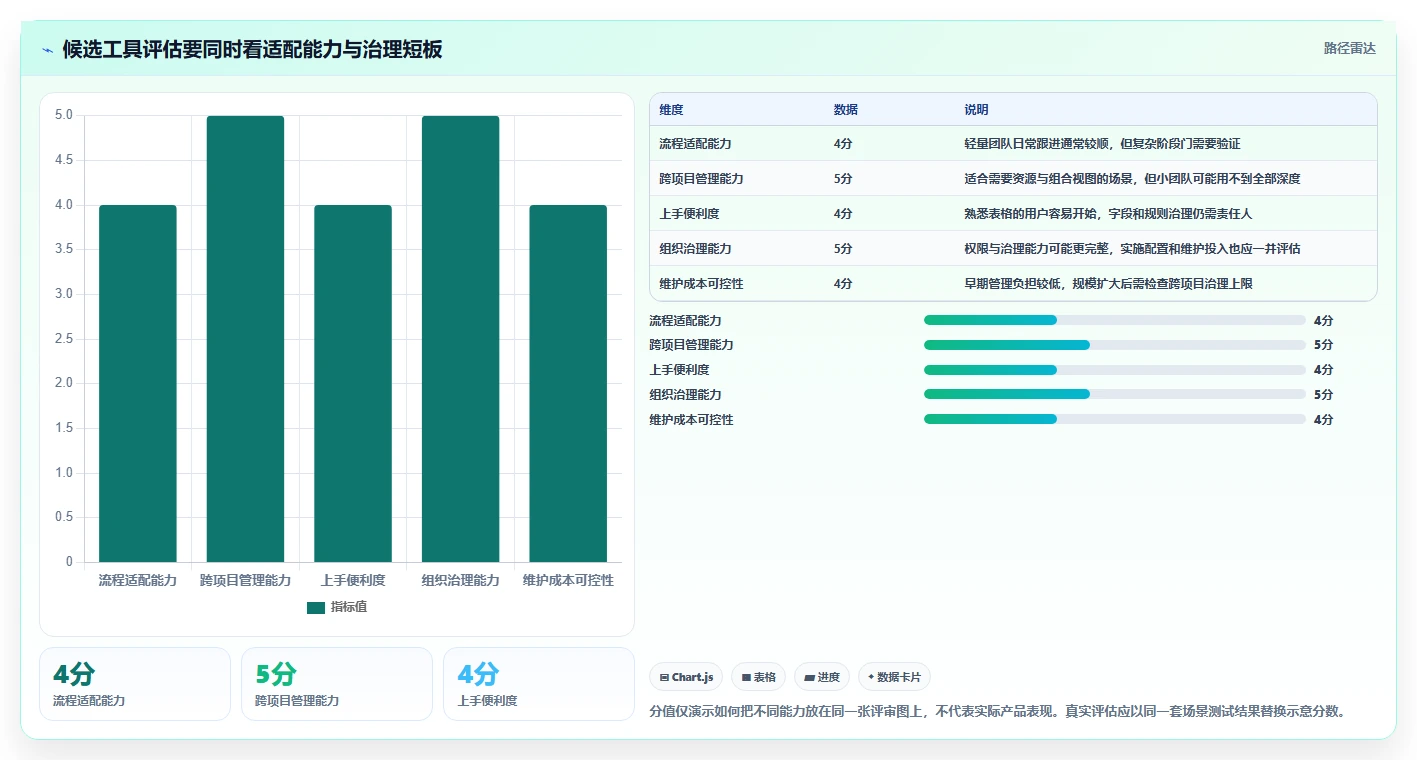Click the lightning icon beside the page title
This screenshot has width=1417, height=760.
tap(48, 50)
